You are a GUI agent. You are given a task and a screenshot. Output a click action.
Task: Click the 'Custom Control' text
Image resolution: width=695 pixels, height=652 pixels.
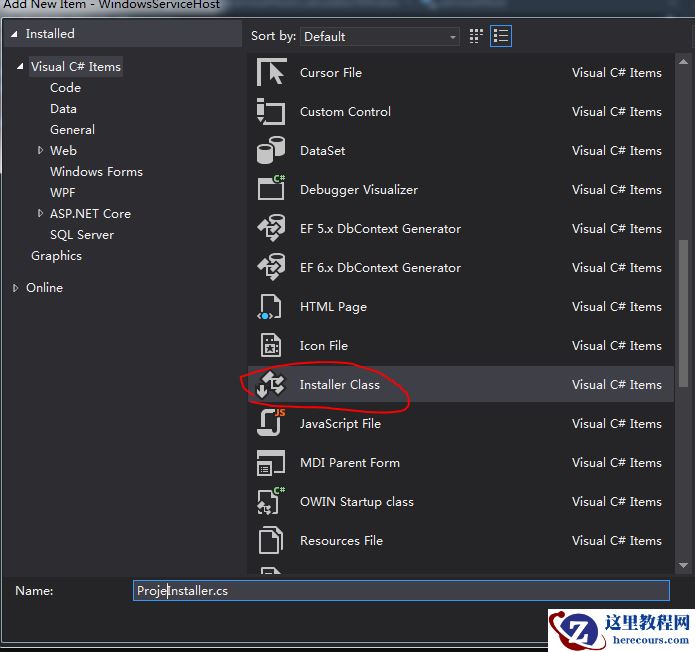345,111
